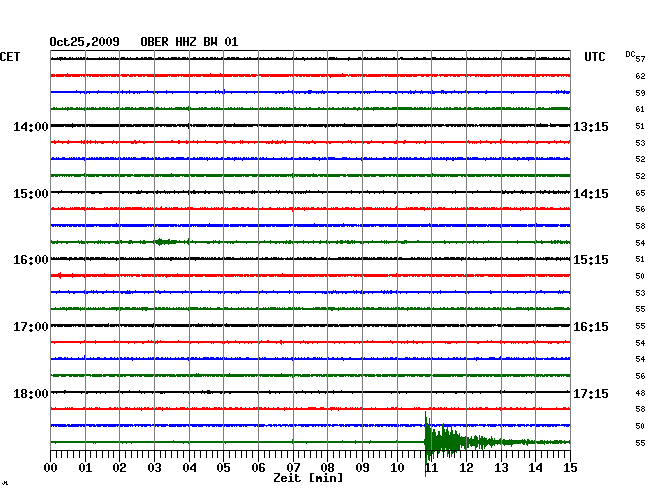Screen dimensions: 650x494
Task: Click minute tick label 10
Action: pyautogui.click(x=397, y=468)
